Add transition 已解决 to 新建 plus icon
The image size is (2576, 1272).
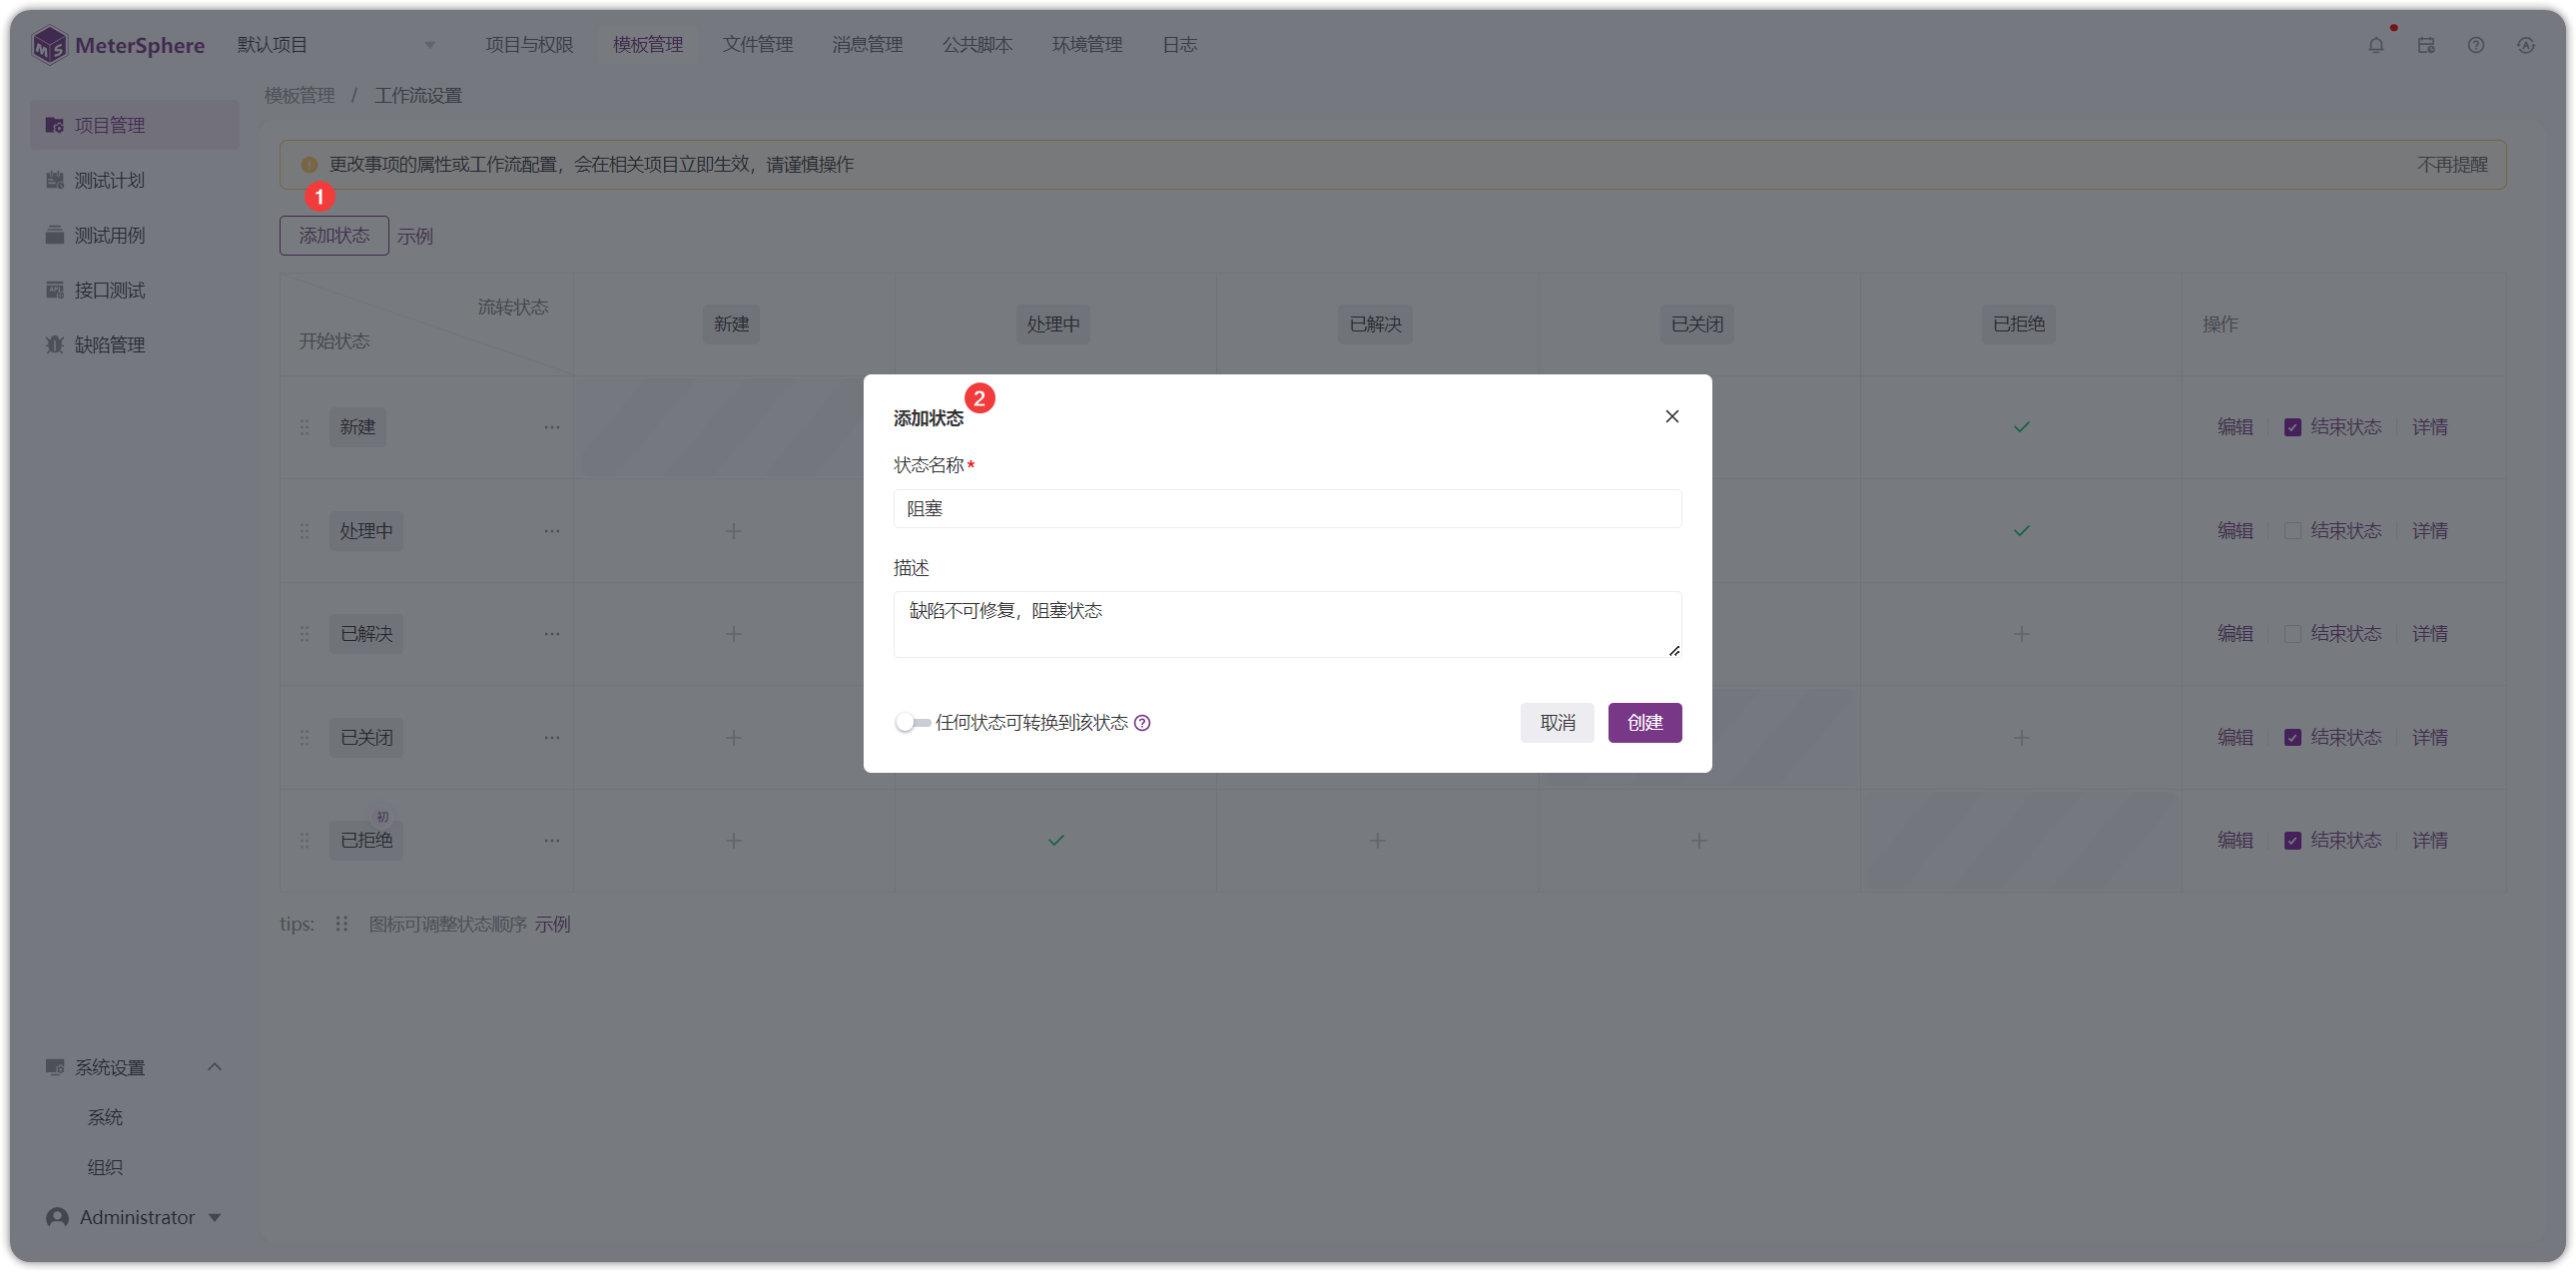coord(734,634)
